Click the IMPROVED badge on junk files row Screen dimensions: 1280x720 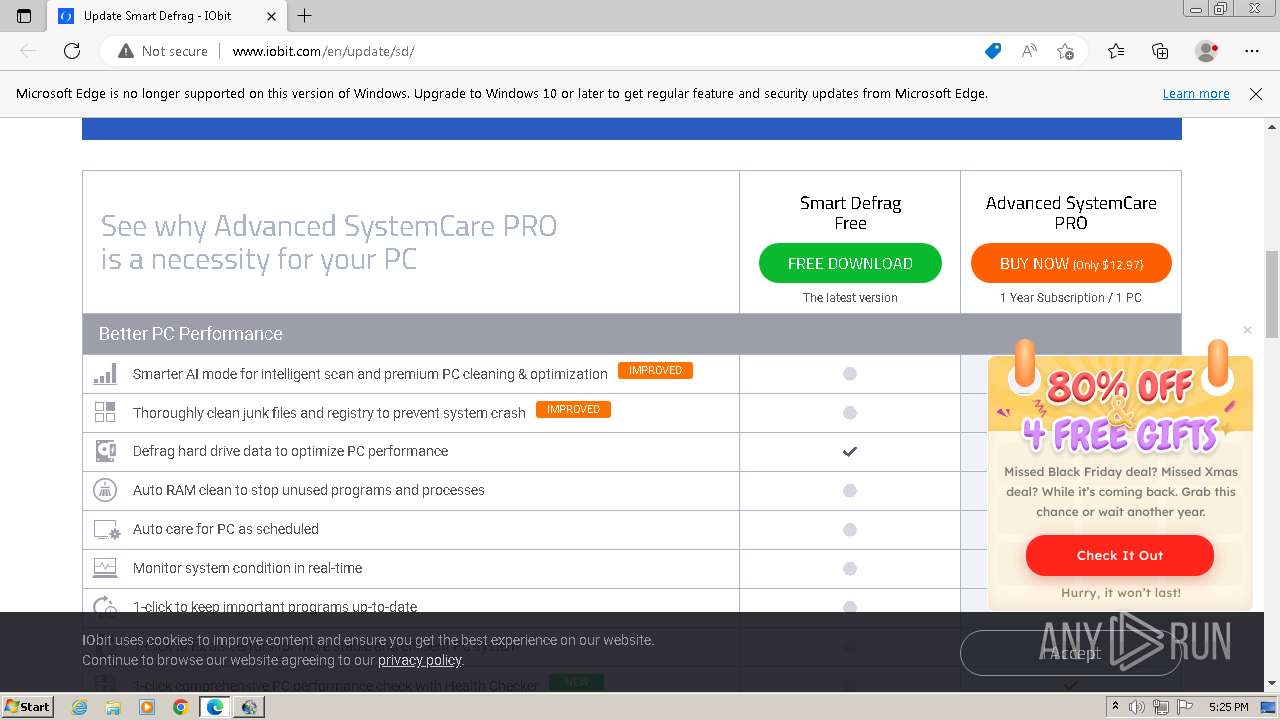(x=573, y=409)
